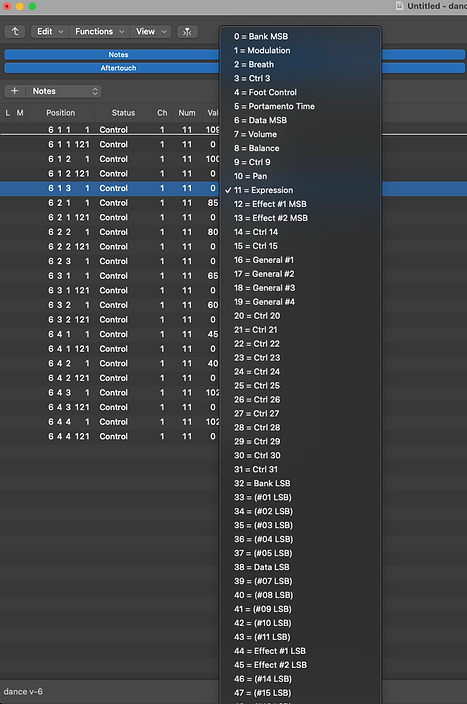Open the Edit dropdown menu

[49, 31]
